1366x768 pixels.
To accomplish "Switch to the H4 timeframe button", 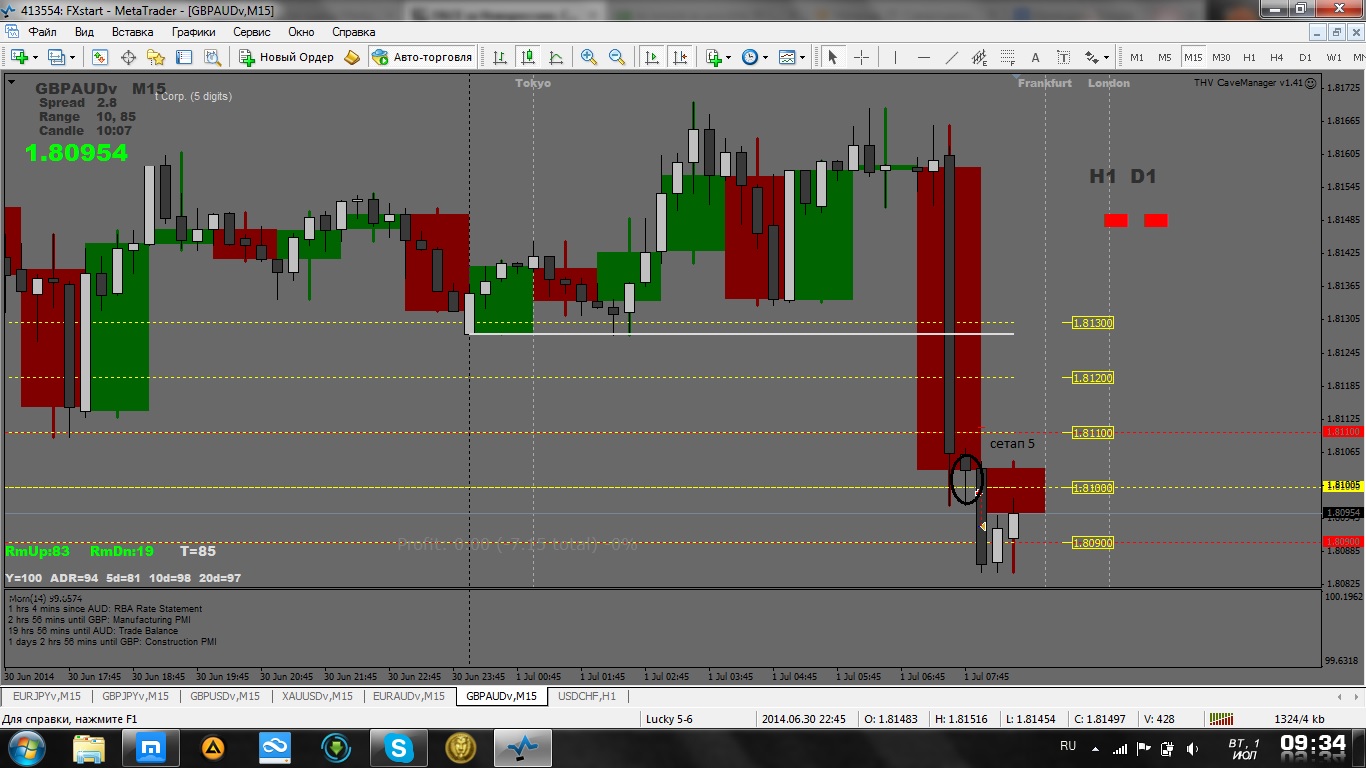I will pyautogui.click(x=1277, y=57).
